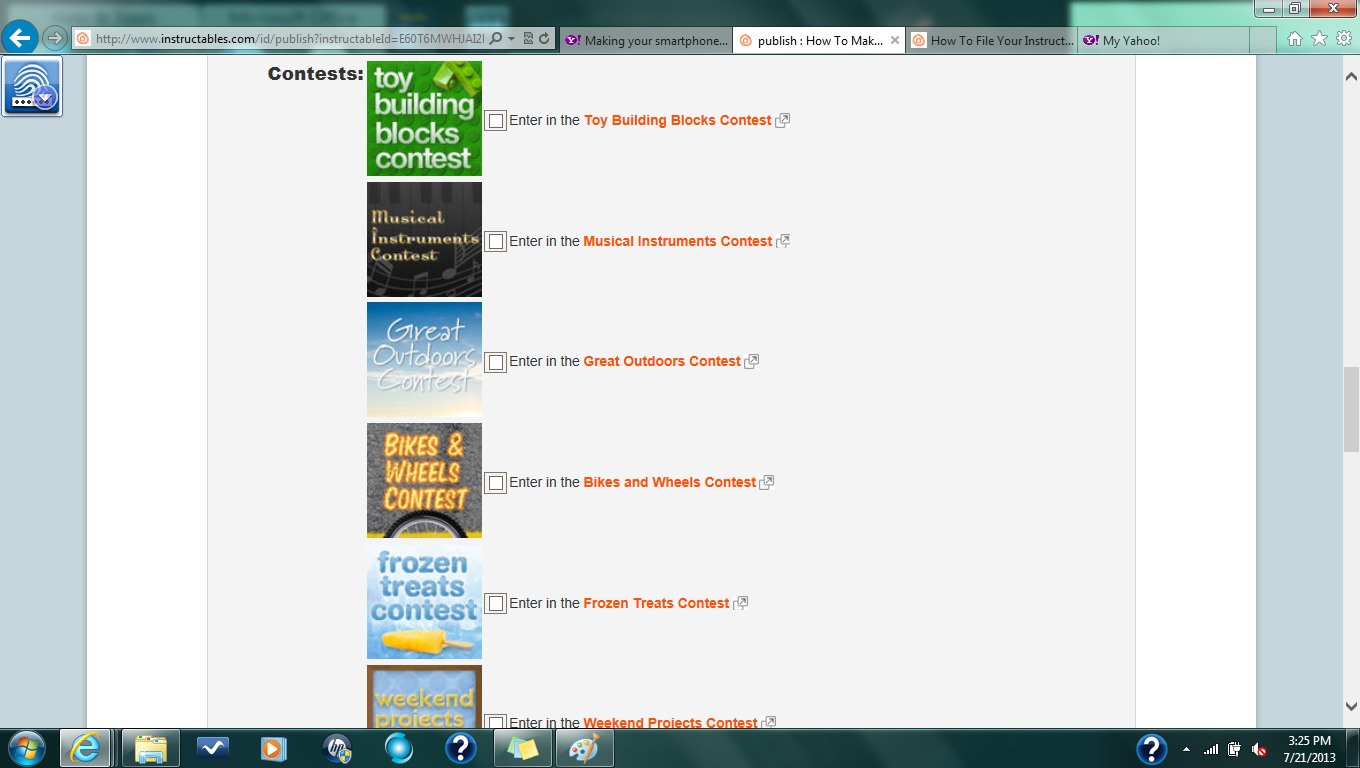
Task: Click the blue sphere taskbar icon
Action: pos(398,748)
